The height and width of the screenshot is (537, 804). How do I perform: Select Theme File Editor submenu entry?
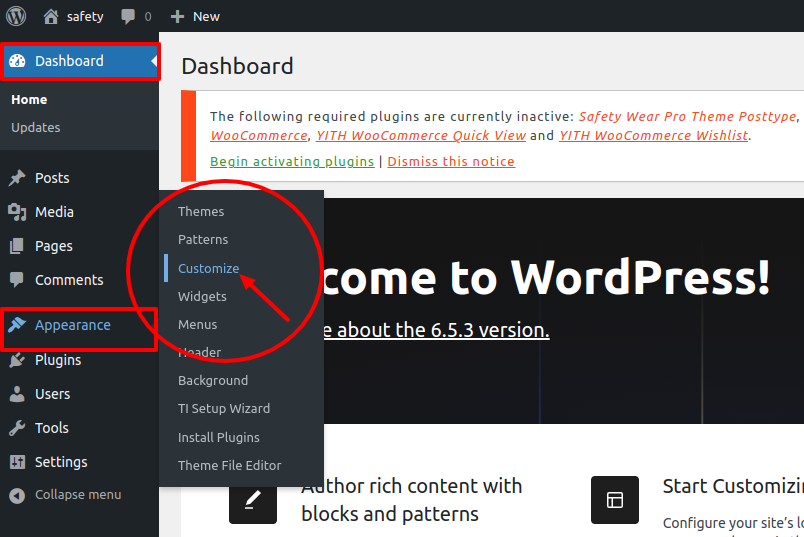pyautogui.click(x=229, y=465)
